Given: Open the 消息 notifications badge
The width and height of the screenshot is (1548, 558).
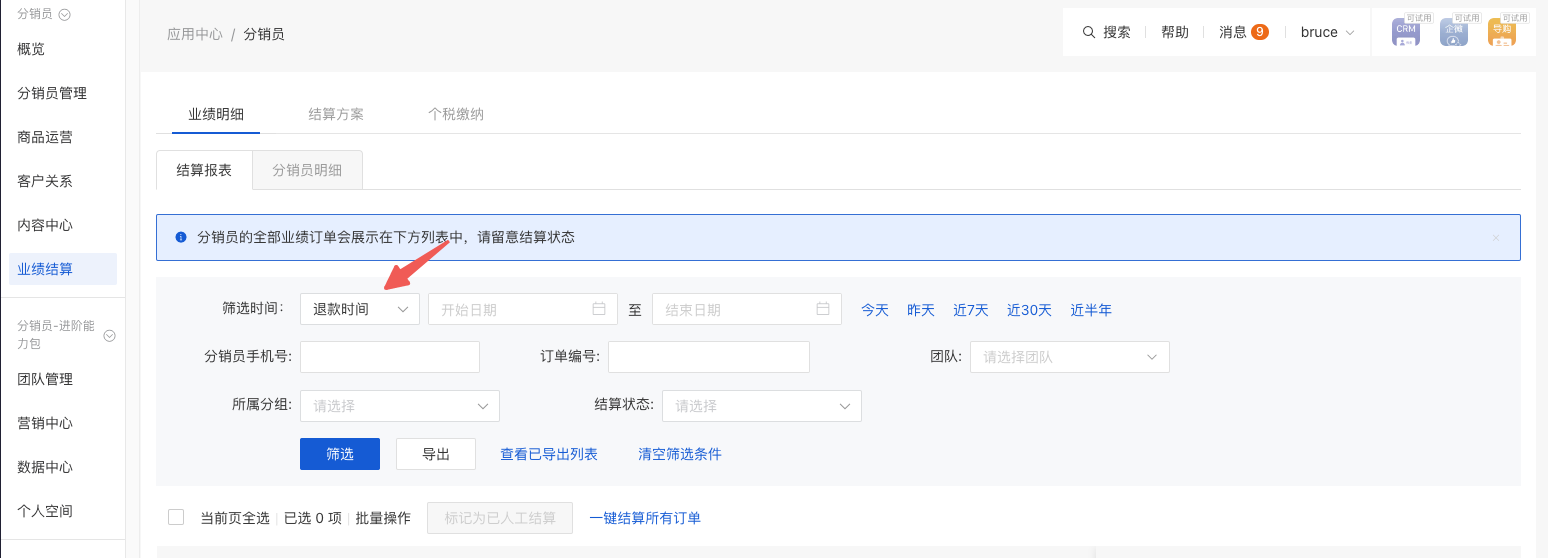Looking at the screenshot, I should click(1260, 32).
